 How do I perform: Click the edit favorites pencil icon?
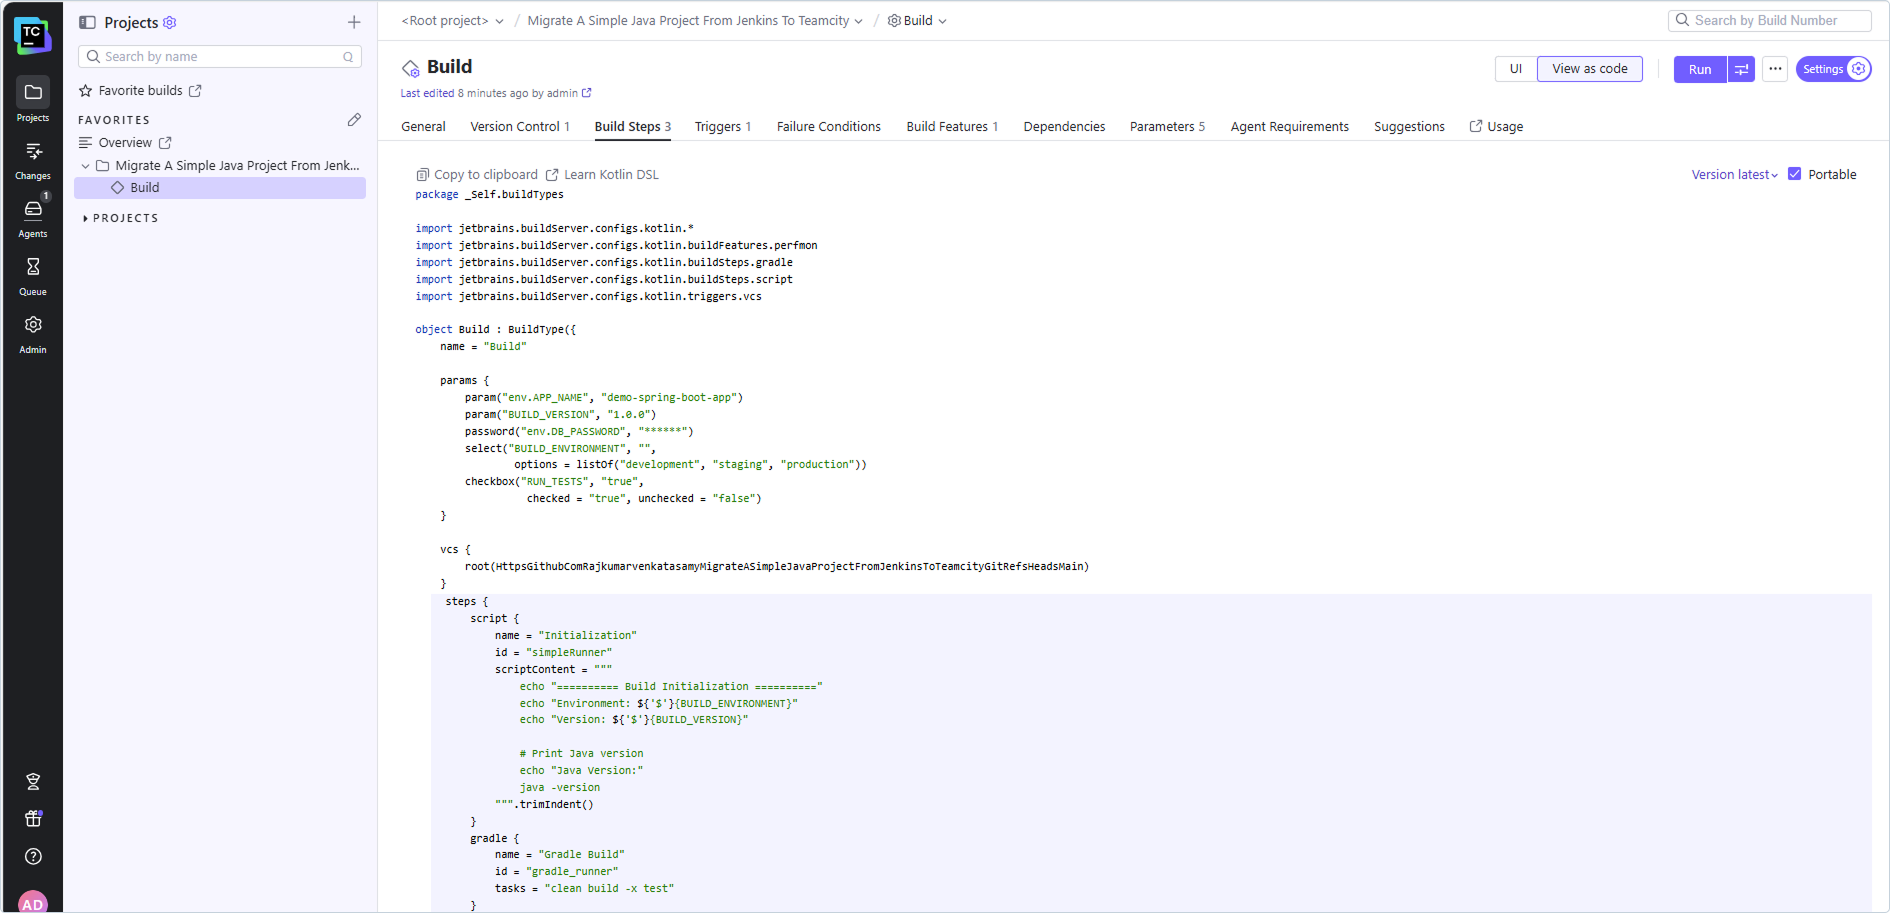pyautogui.click(x=354, y=120)
